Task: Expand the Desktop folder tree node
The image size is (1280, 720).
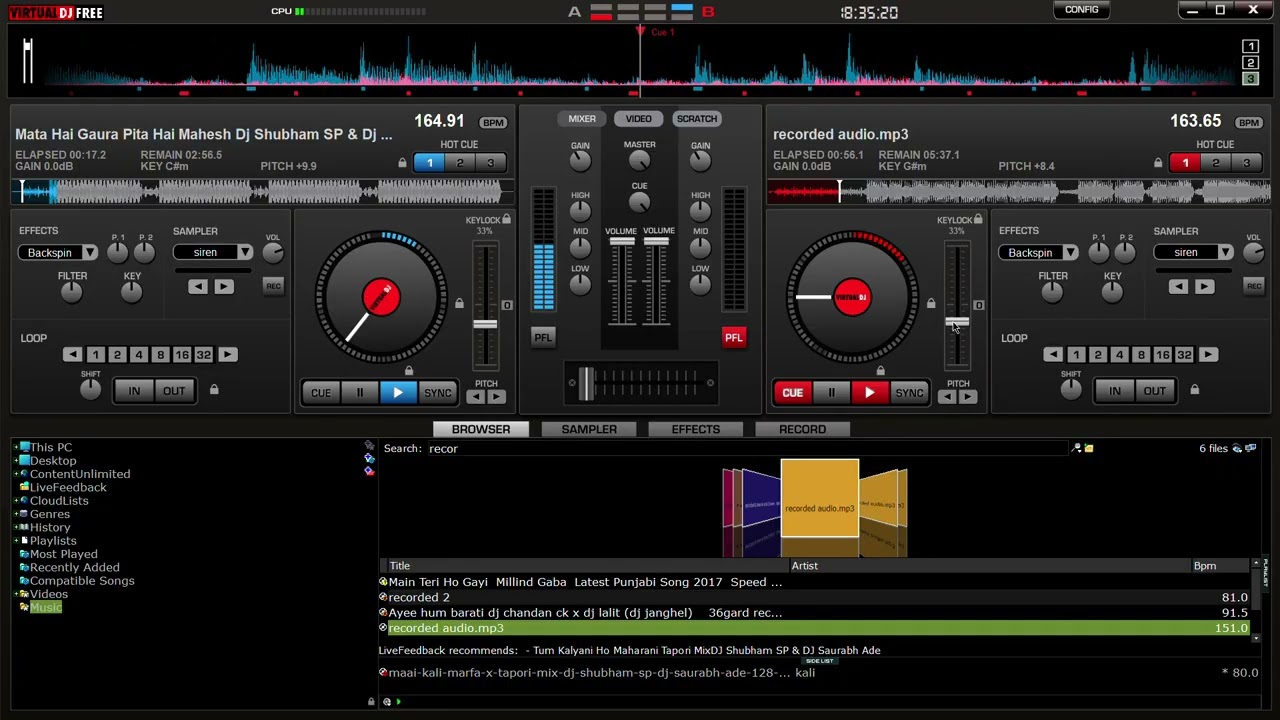Action: click(x=17, y=461)
